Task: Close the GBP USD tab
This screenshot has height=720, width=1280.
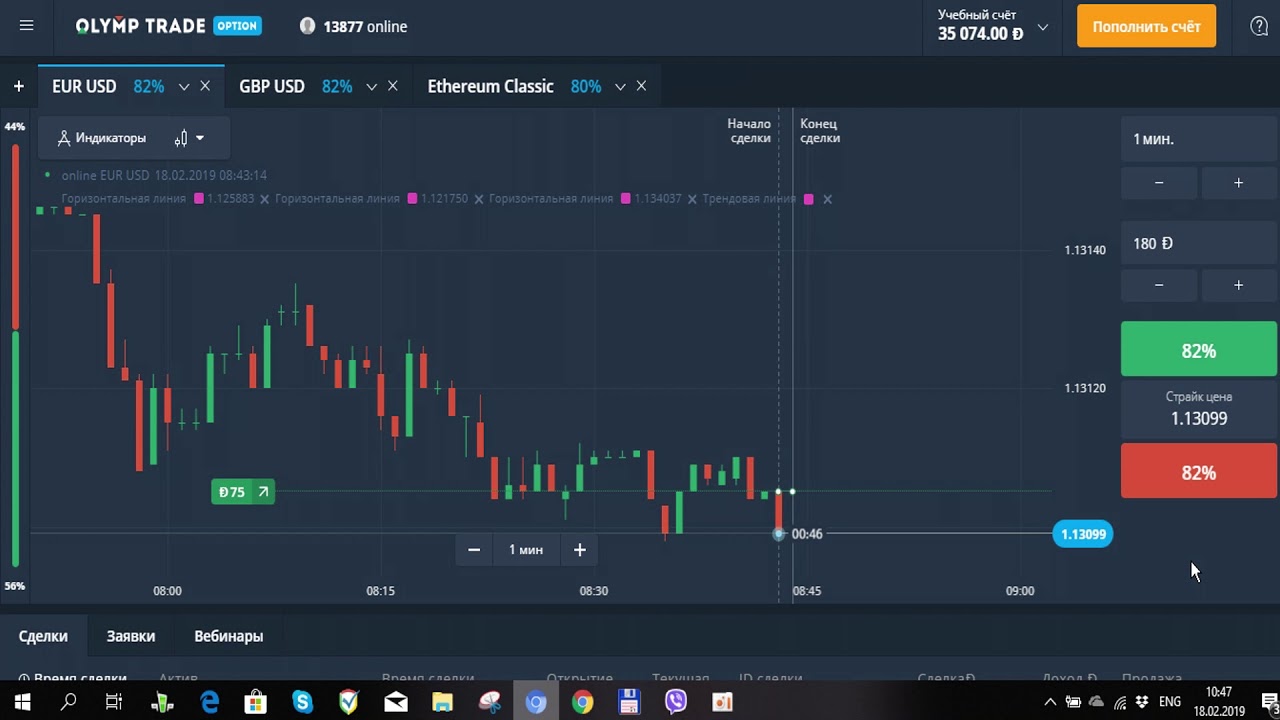Action: [393, 86]
